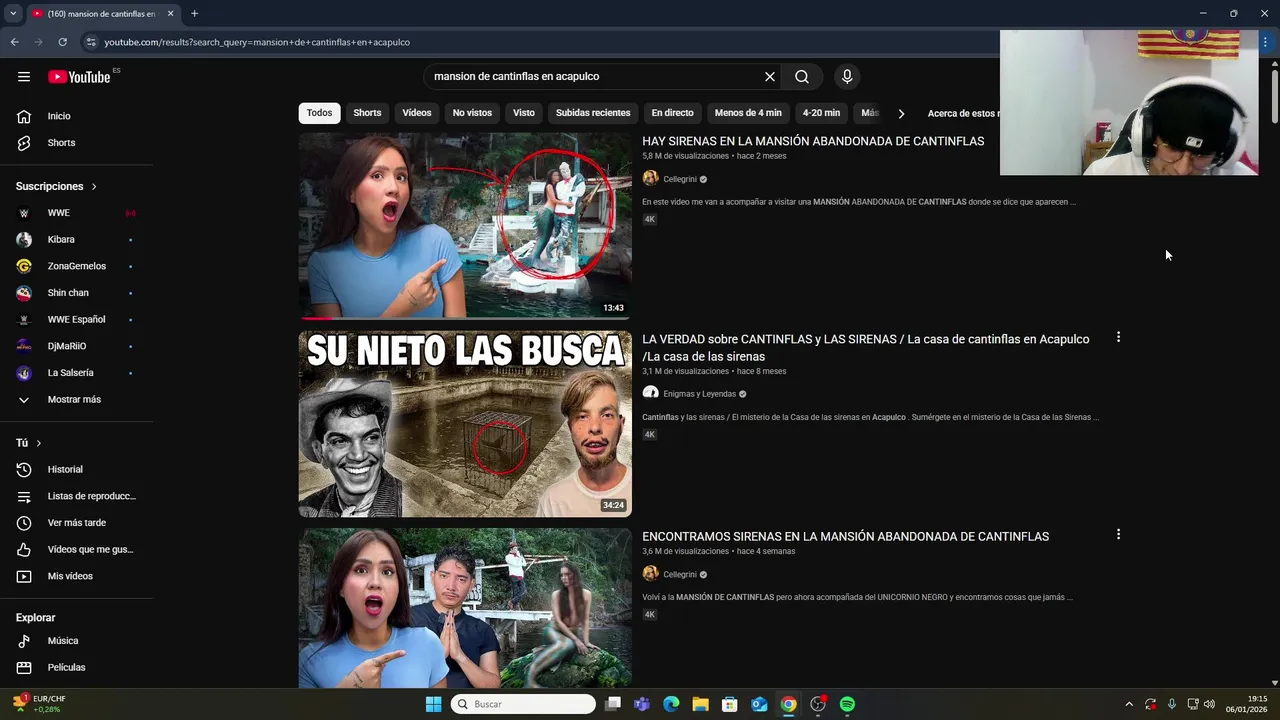The image size is (1280, 720).
Task: Close the YouTube browser tab
Action: (170, 14)
